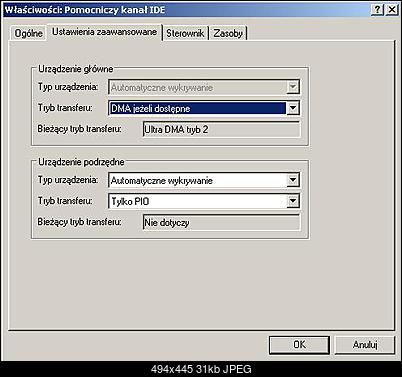Click the main device Bieżący tryb transferu label

coord(79,129)
